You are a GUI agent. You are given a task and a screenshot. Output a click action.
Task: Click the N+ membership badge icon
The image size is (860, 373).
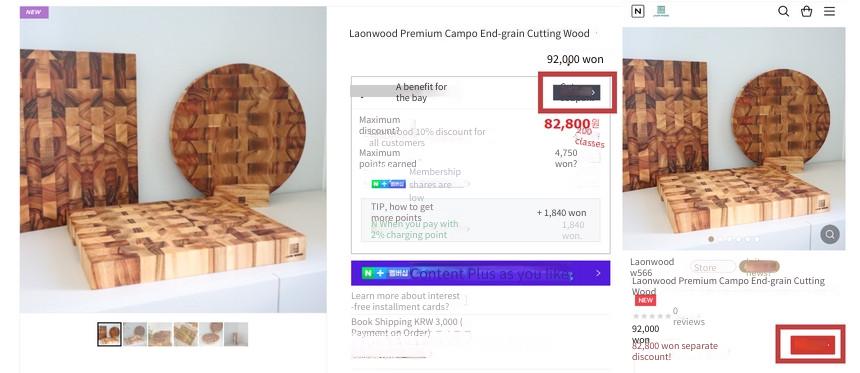coord(388,184)
